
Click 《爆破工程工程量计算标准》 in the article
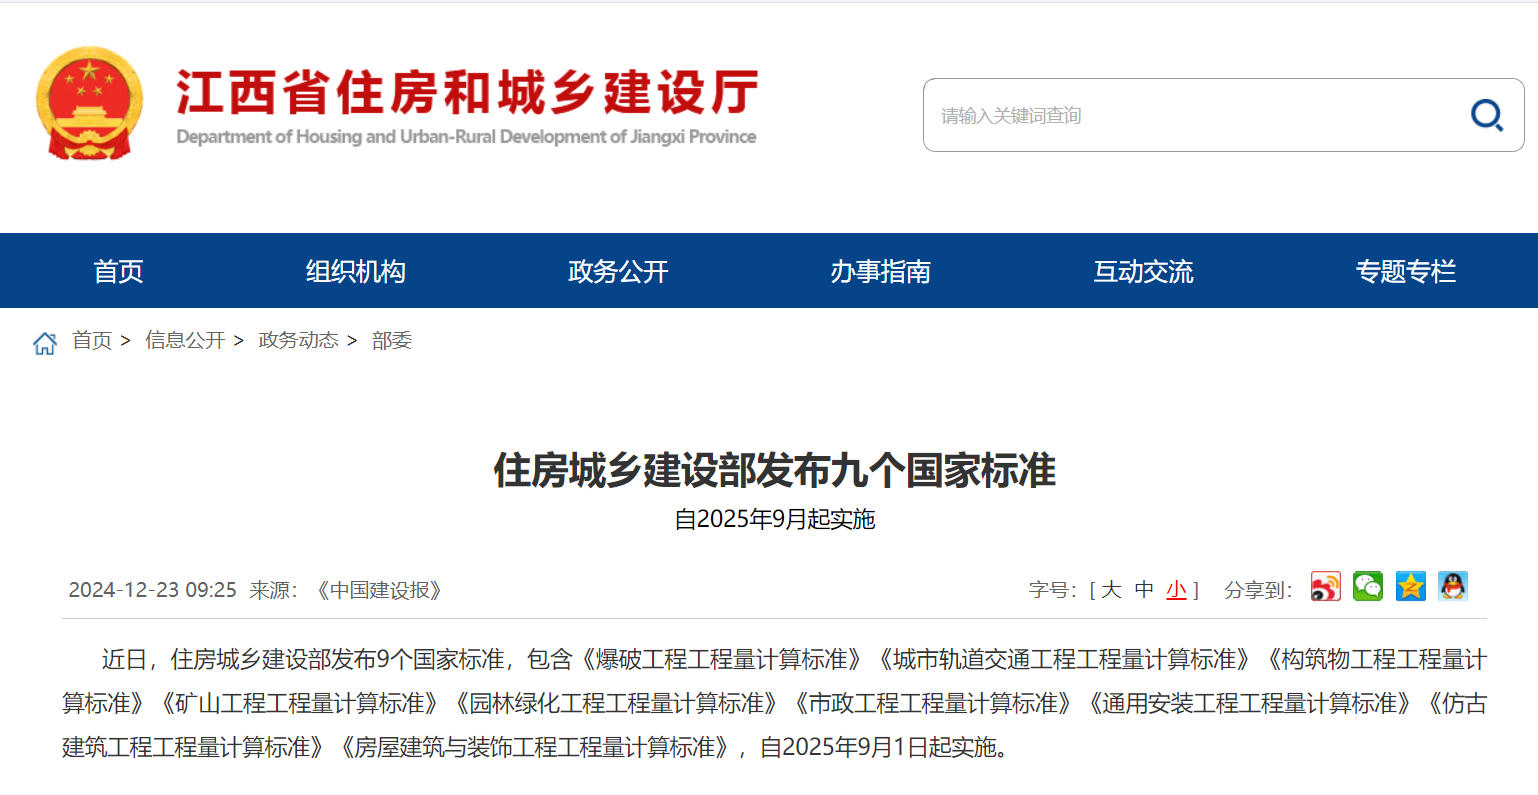(x=721, y=659)
